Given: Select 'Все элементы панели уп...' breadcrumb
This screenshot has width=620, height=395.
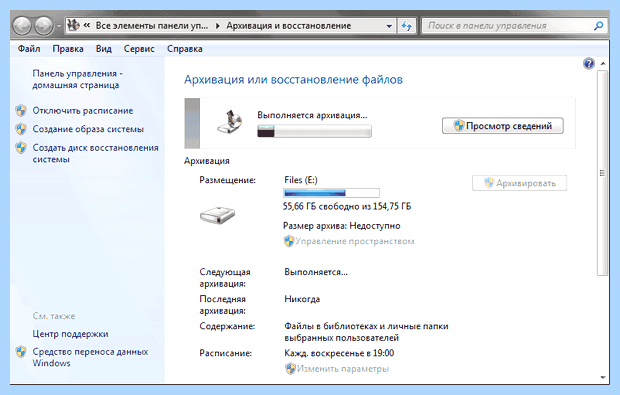Looking at the screenshot, I should [x=151, y=26].
